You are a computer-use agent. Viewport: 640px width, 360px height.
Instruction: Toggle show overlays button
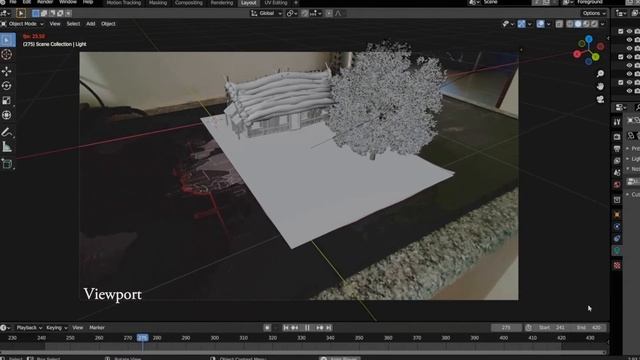pos(540,24)
